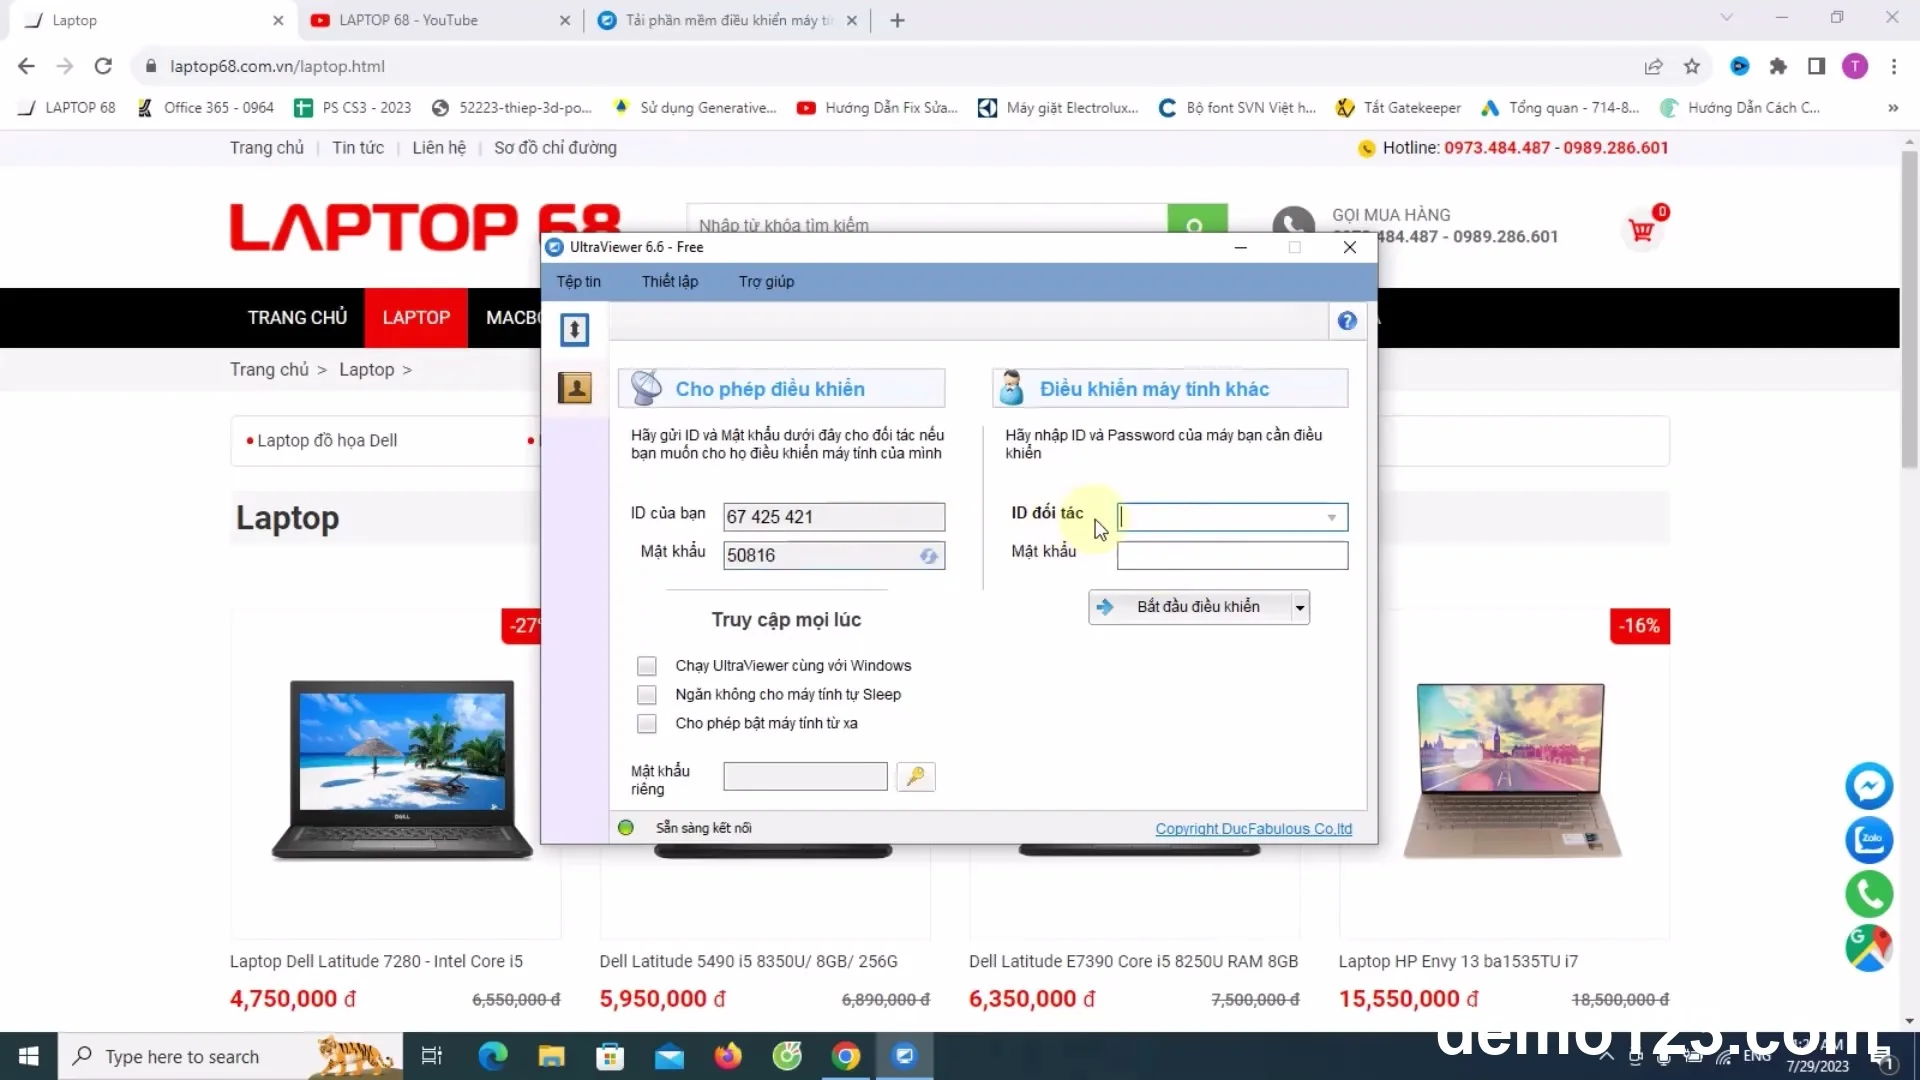The width and height of the screenshot is (1920, 1080).
Task: Open File Explorer from the taskbar
Action: point(551,1056)
